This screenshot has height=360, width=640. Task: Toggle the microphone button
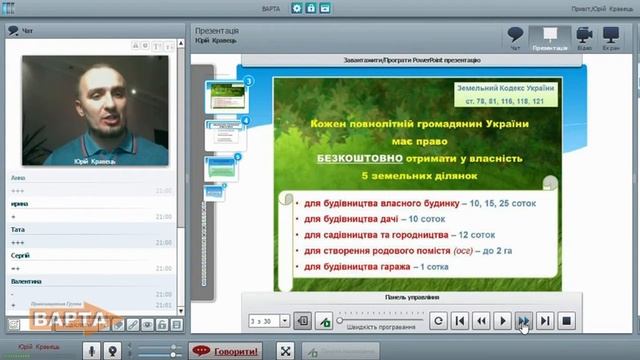coord(92,351)
